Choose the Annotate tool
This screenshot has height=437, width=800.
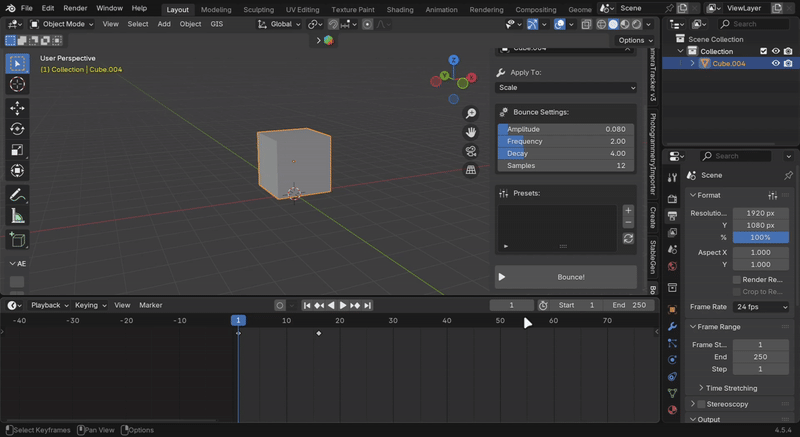(x=17, y=194)
